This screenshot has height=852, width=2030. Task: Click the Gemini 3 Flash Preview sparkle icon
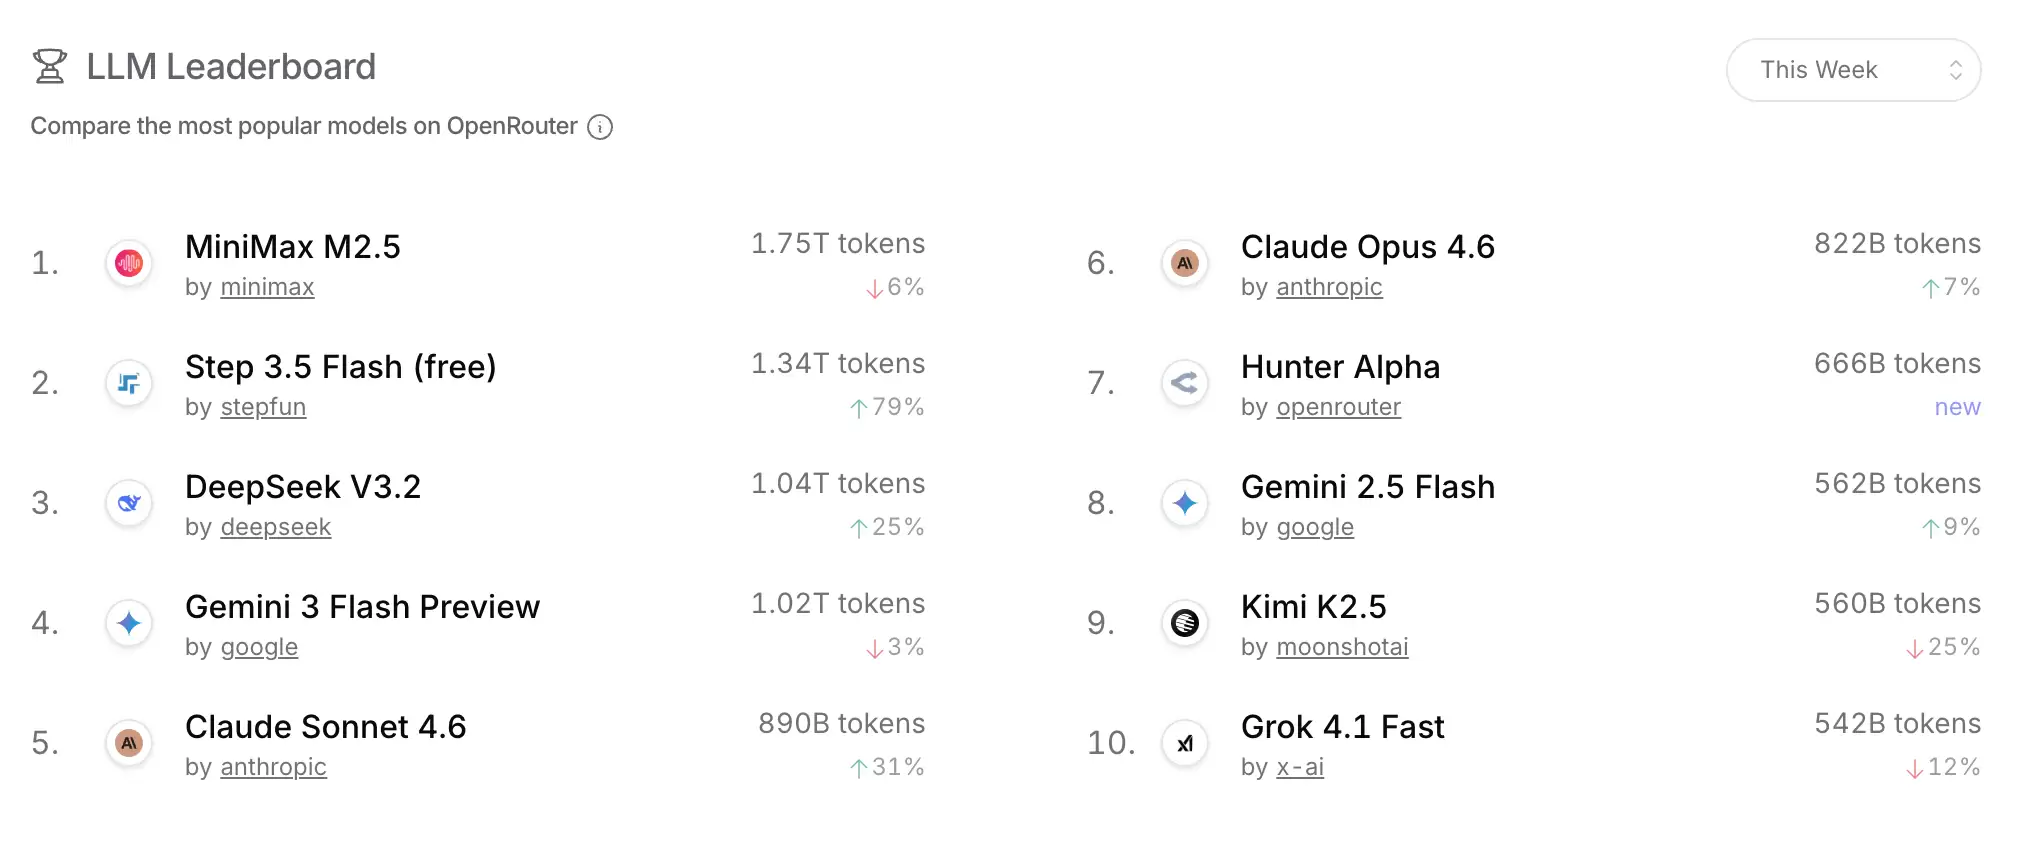129,623
